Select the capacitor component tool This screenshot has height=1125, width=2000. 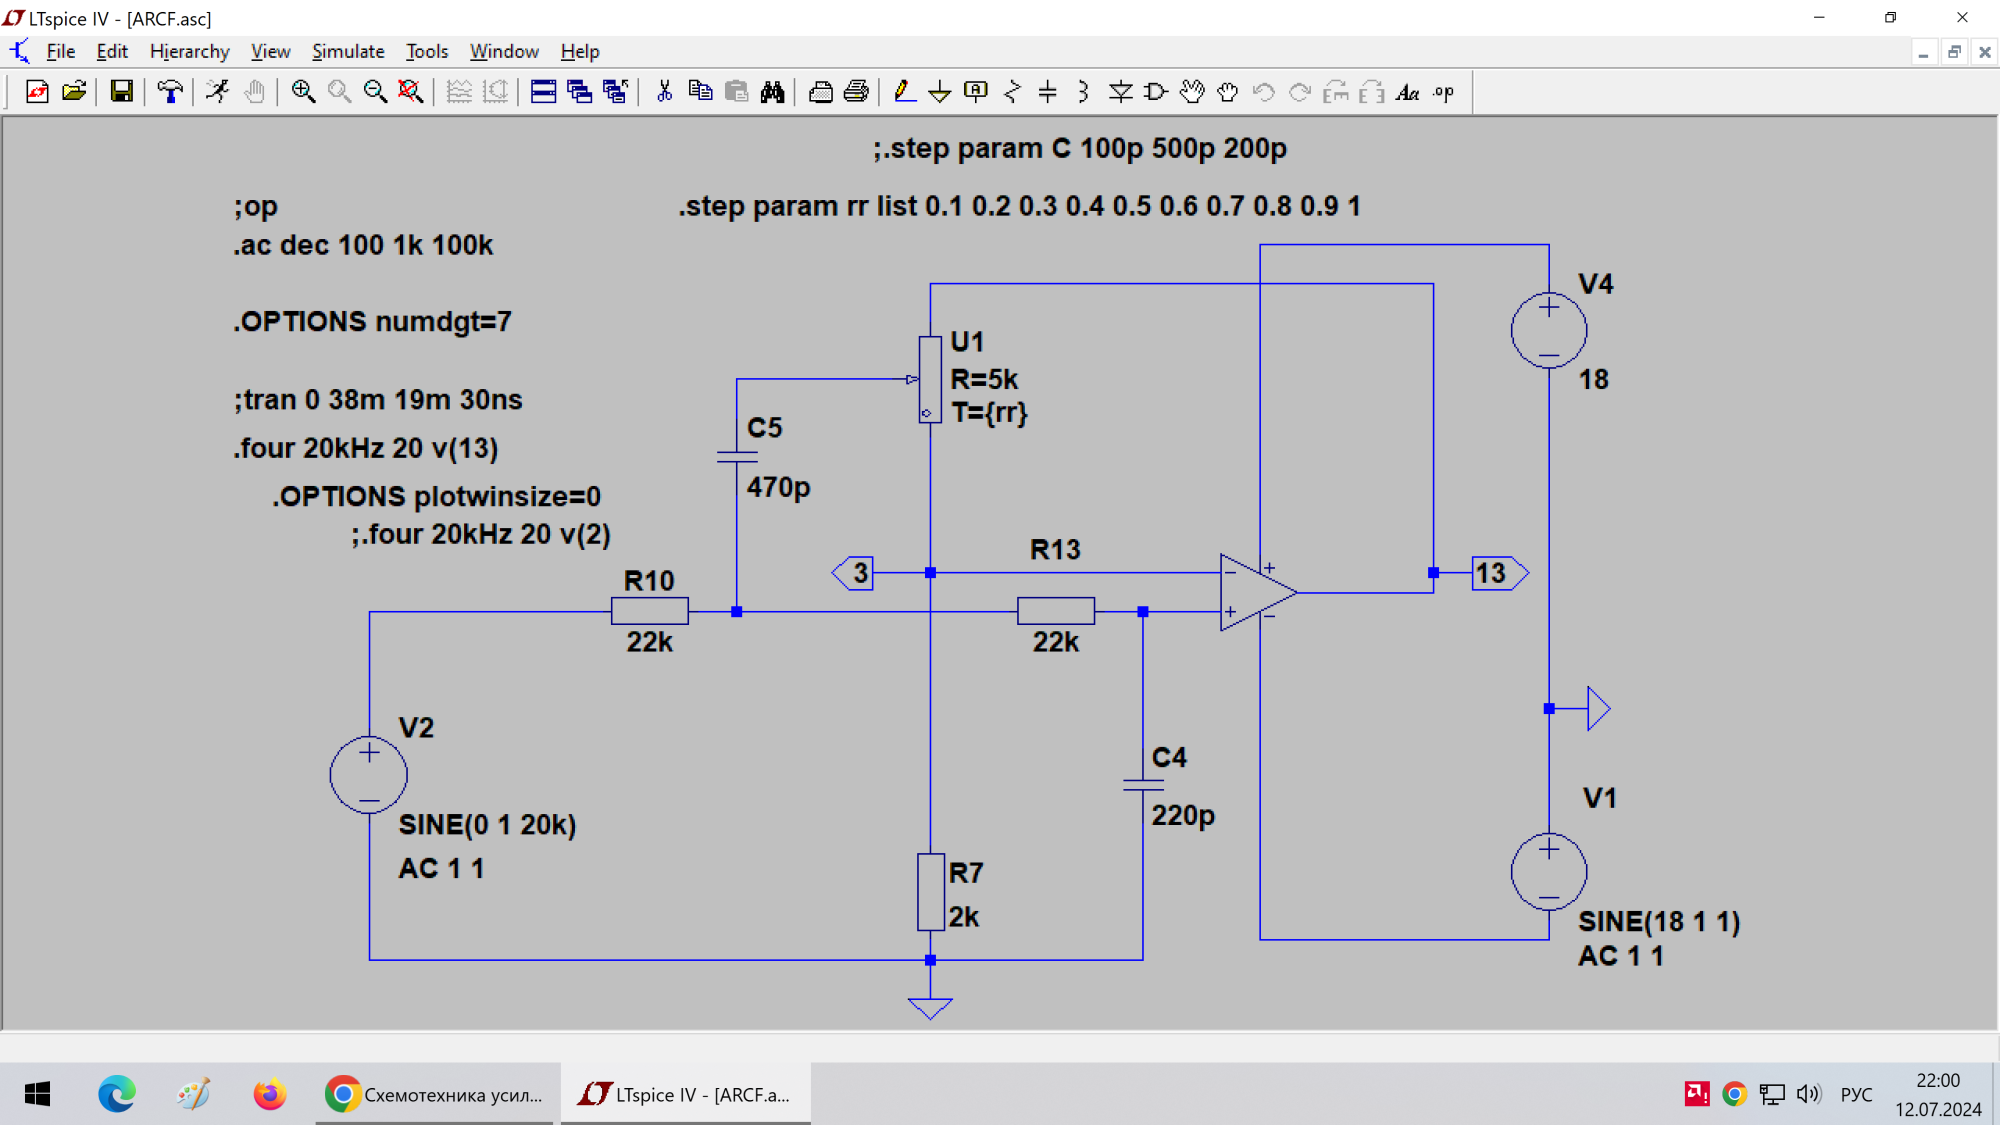[1047, 92]
